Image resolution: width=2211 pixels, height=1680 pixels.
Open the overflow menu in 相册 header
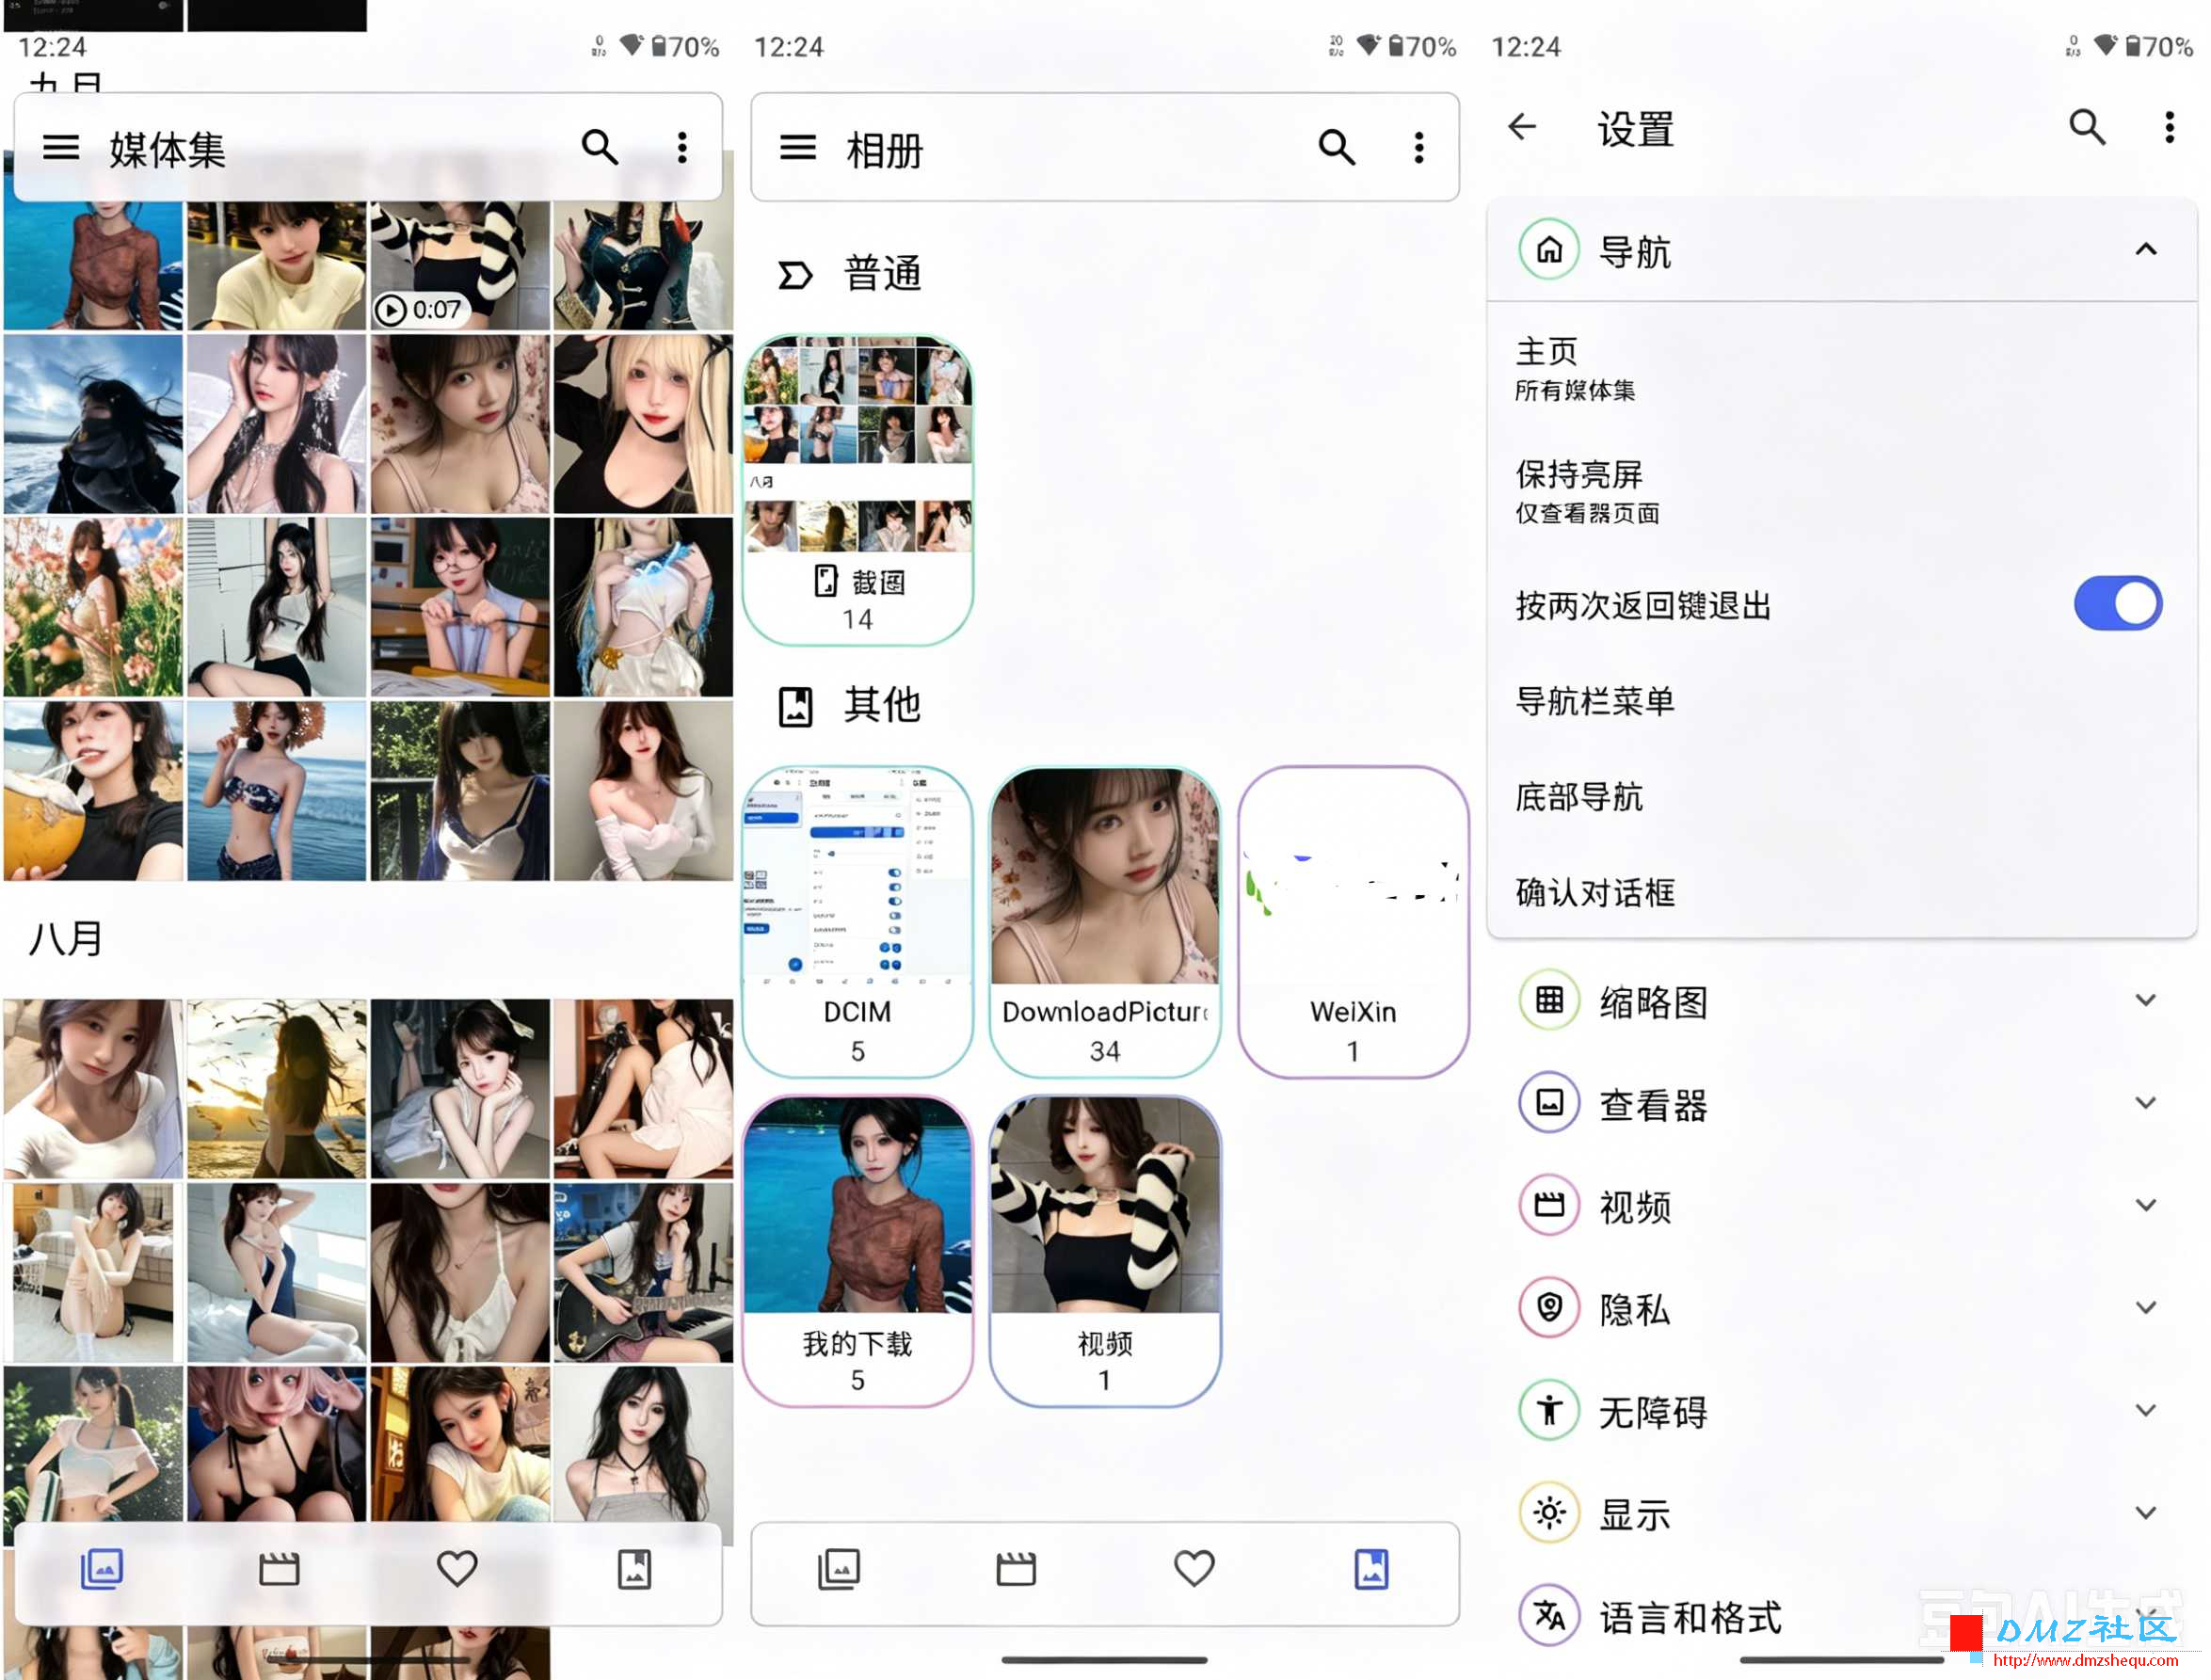(x=1418, y=148)
